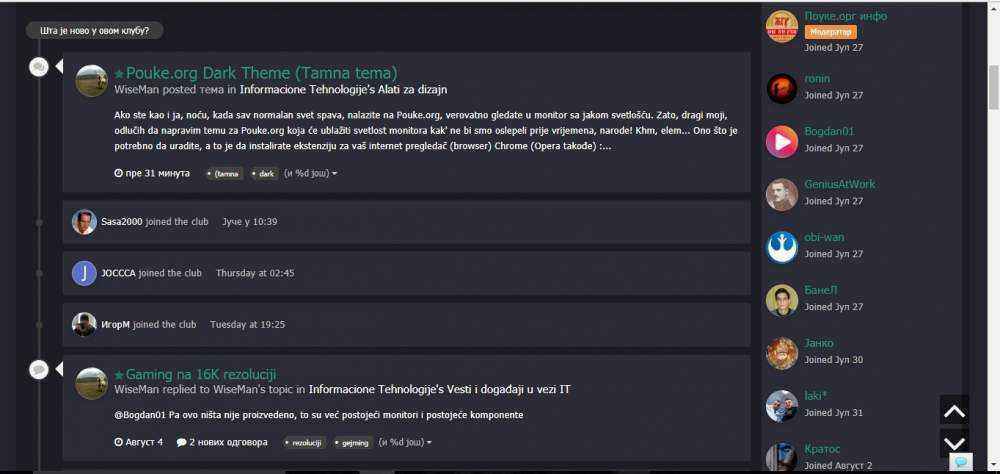1000x474 pixels.
Task: Open Bogdan01 play-button avatar
Action: click(782, 142)
